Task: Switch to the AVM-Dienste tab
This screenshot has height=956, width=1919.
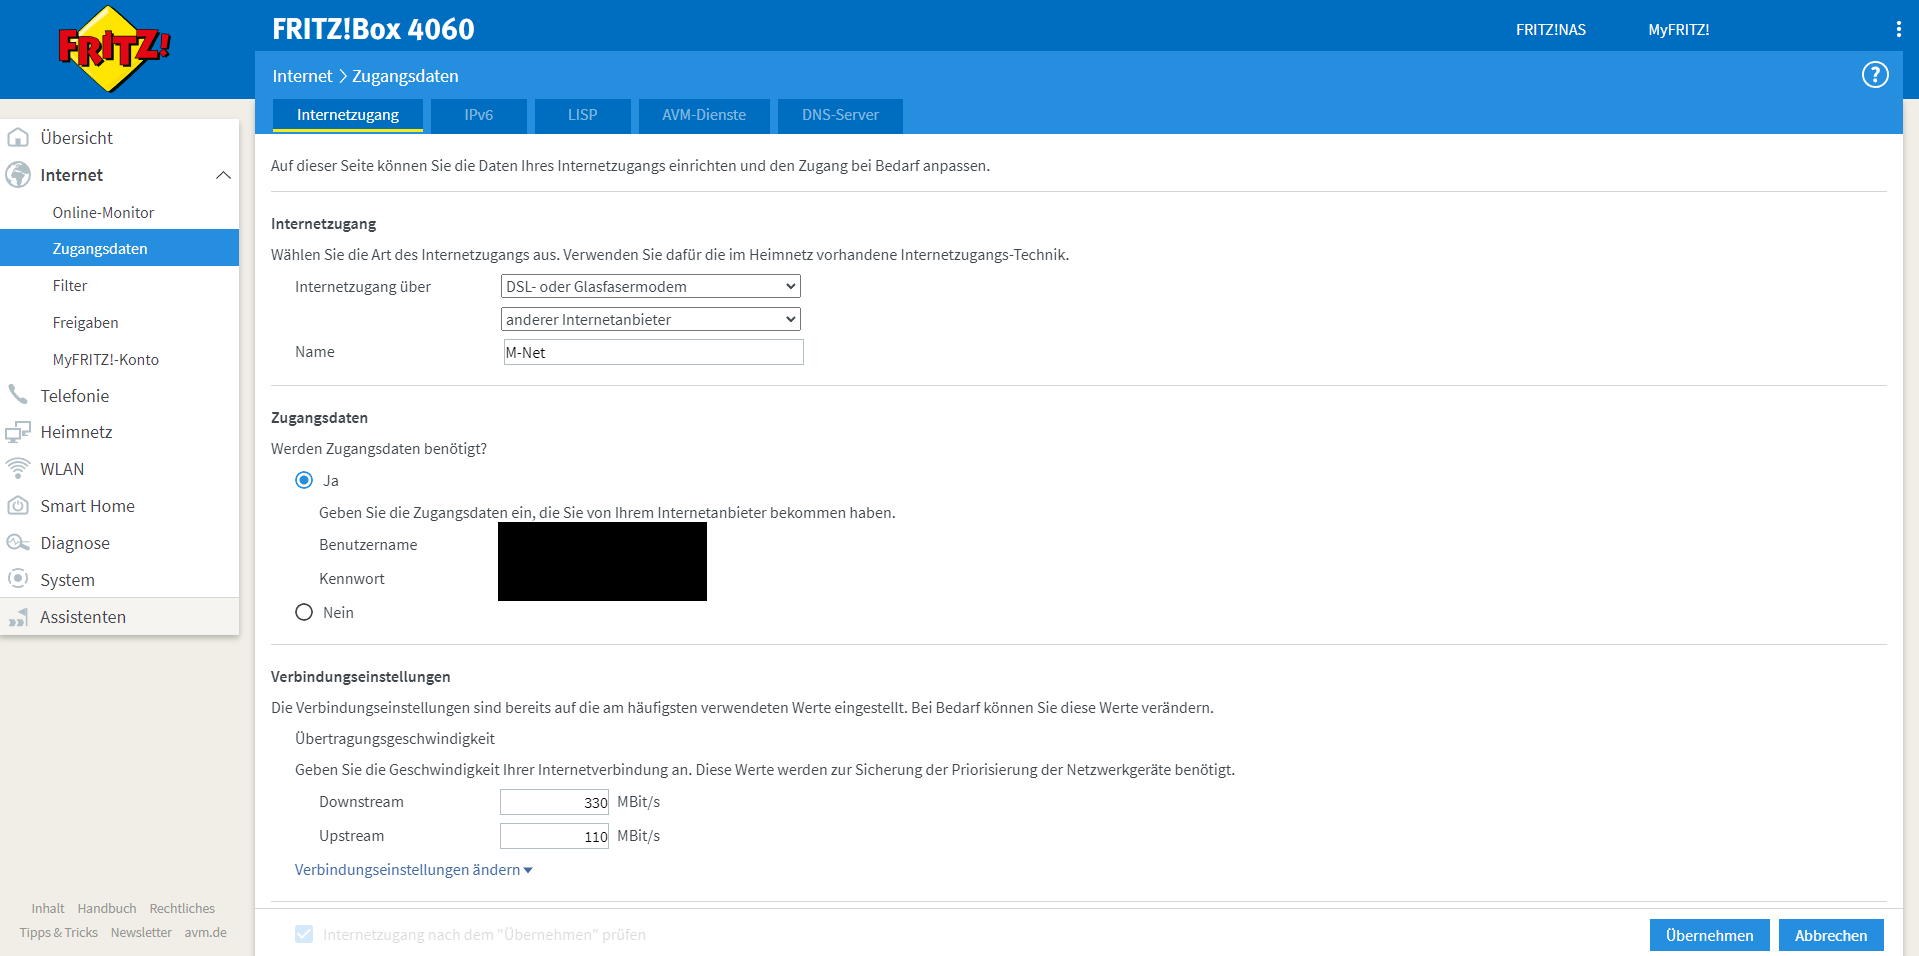Action: tap(704, 115)
